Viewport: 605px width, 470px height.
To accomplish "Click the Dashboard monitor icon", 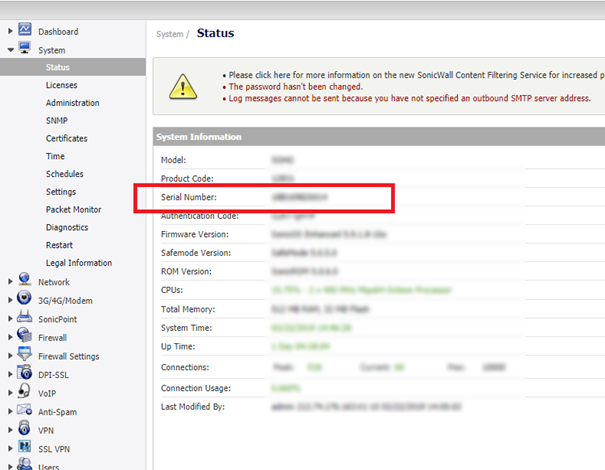I will 25,31.
